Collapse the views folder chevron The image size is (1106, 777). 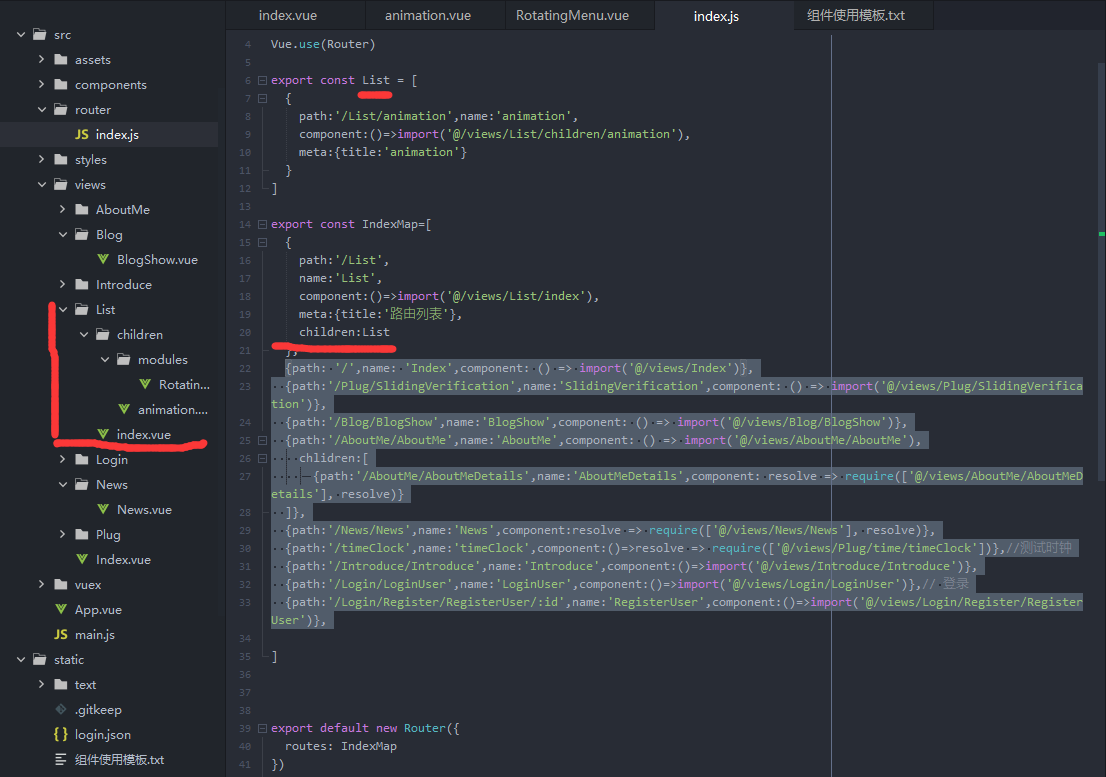(42, 184)
